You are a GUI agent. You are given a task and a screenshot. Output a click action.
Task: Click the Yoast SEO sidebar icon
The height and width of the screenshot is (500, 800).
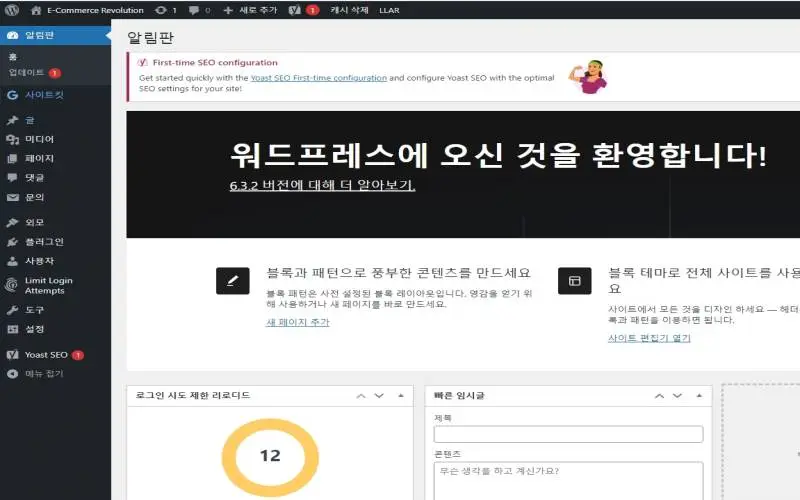(13, 355)
